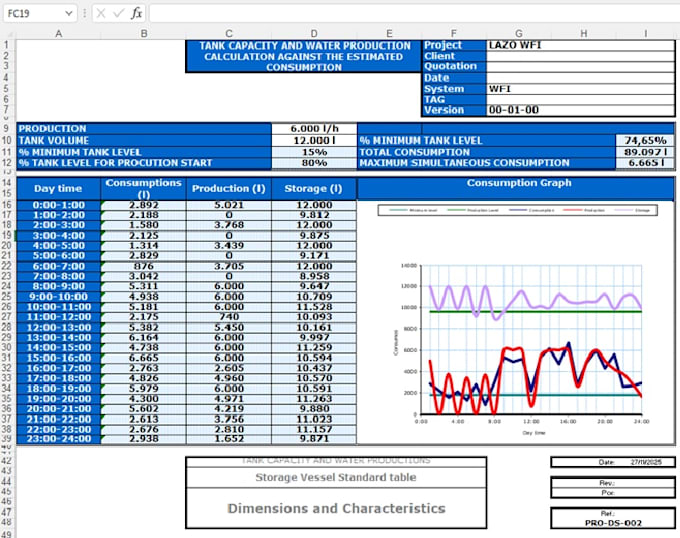Click the '74,65%' minimum tank level result
Viewport: 680px width, 538px height.
tap(645, 140)
